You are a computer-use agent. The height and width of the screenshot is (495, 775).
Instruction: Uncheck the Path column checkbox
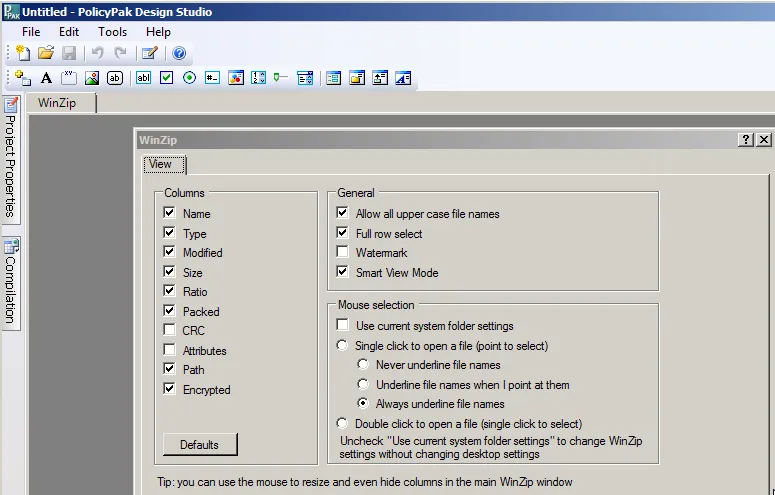169,369
